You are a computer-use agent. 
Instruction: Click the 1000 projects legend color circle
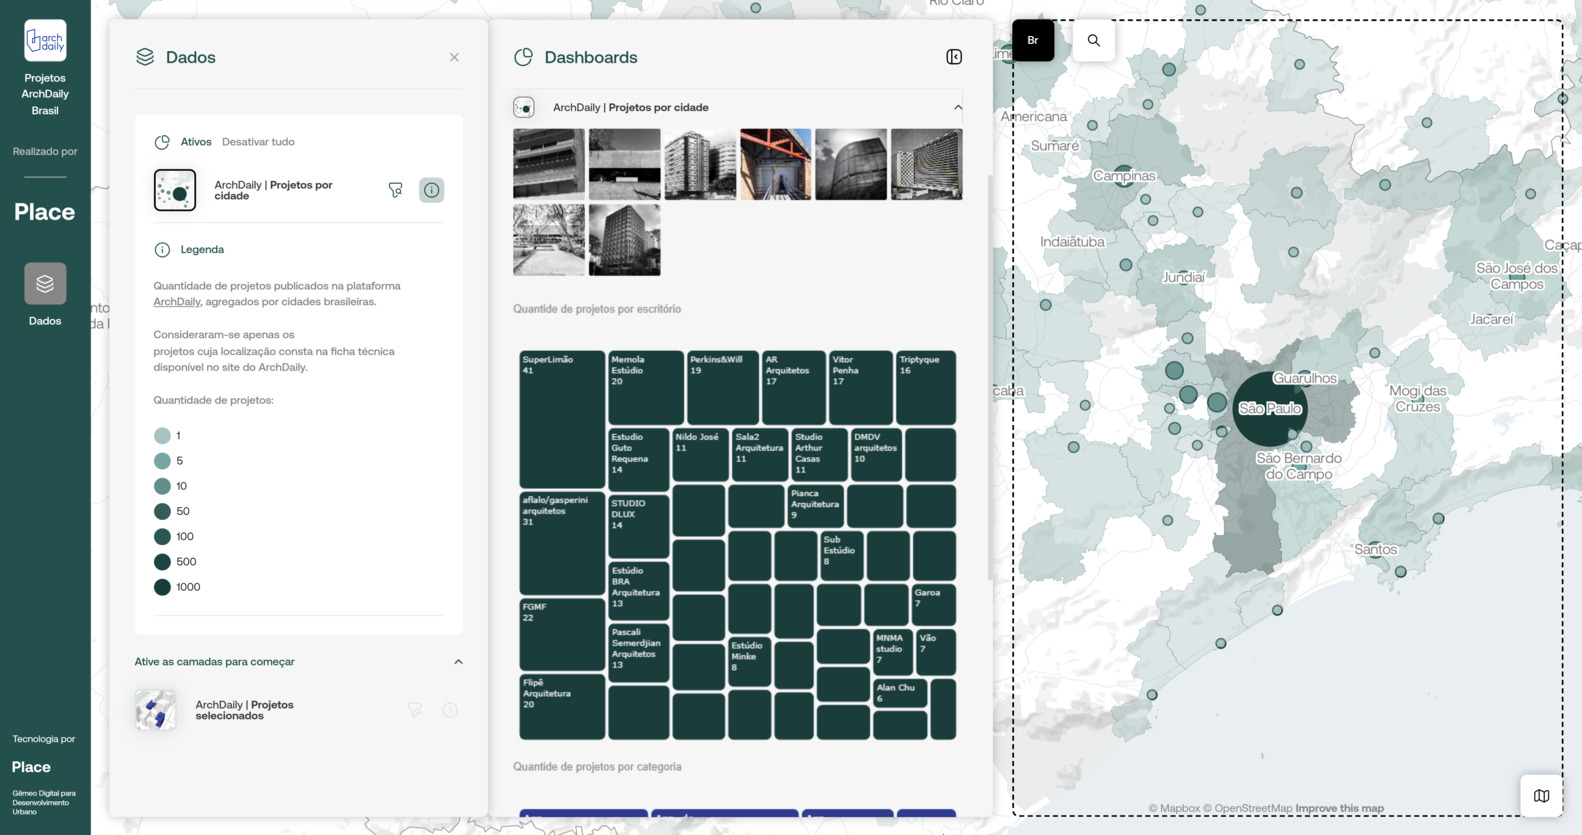point(162,587)
